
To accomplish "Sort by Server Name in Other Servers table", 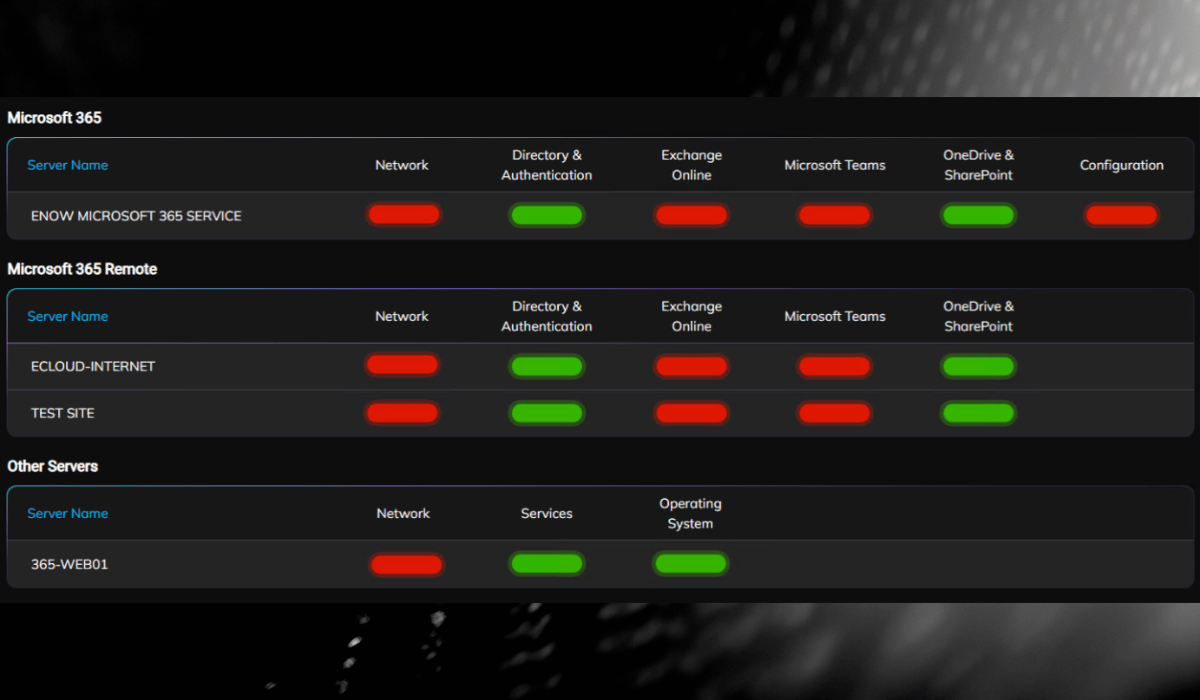I will coord(68,513).
